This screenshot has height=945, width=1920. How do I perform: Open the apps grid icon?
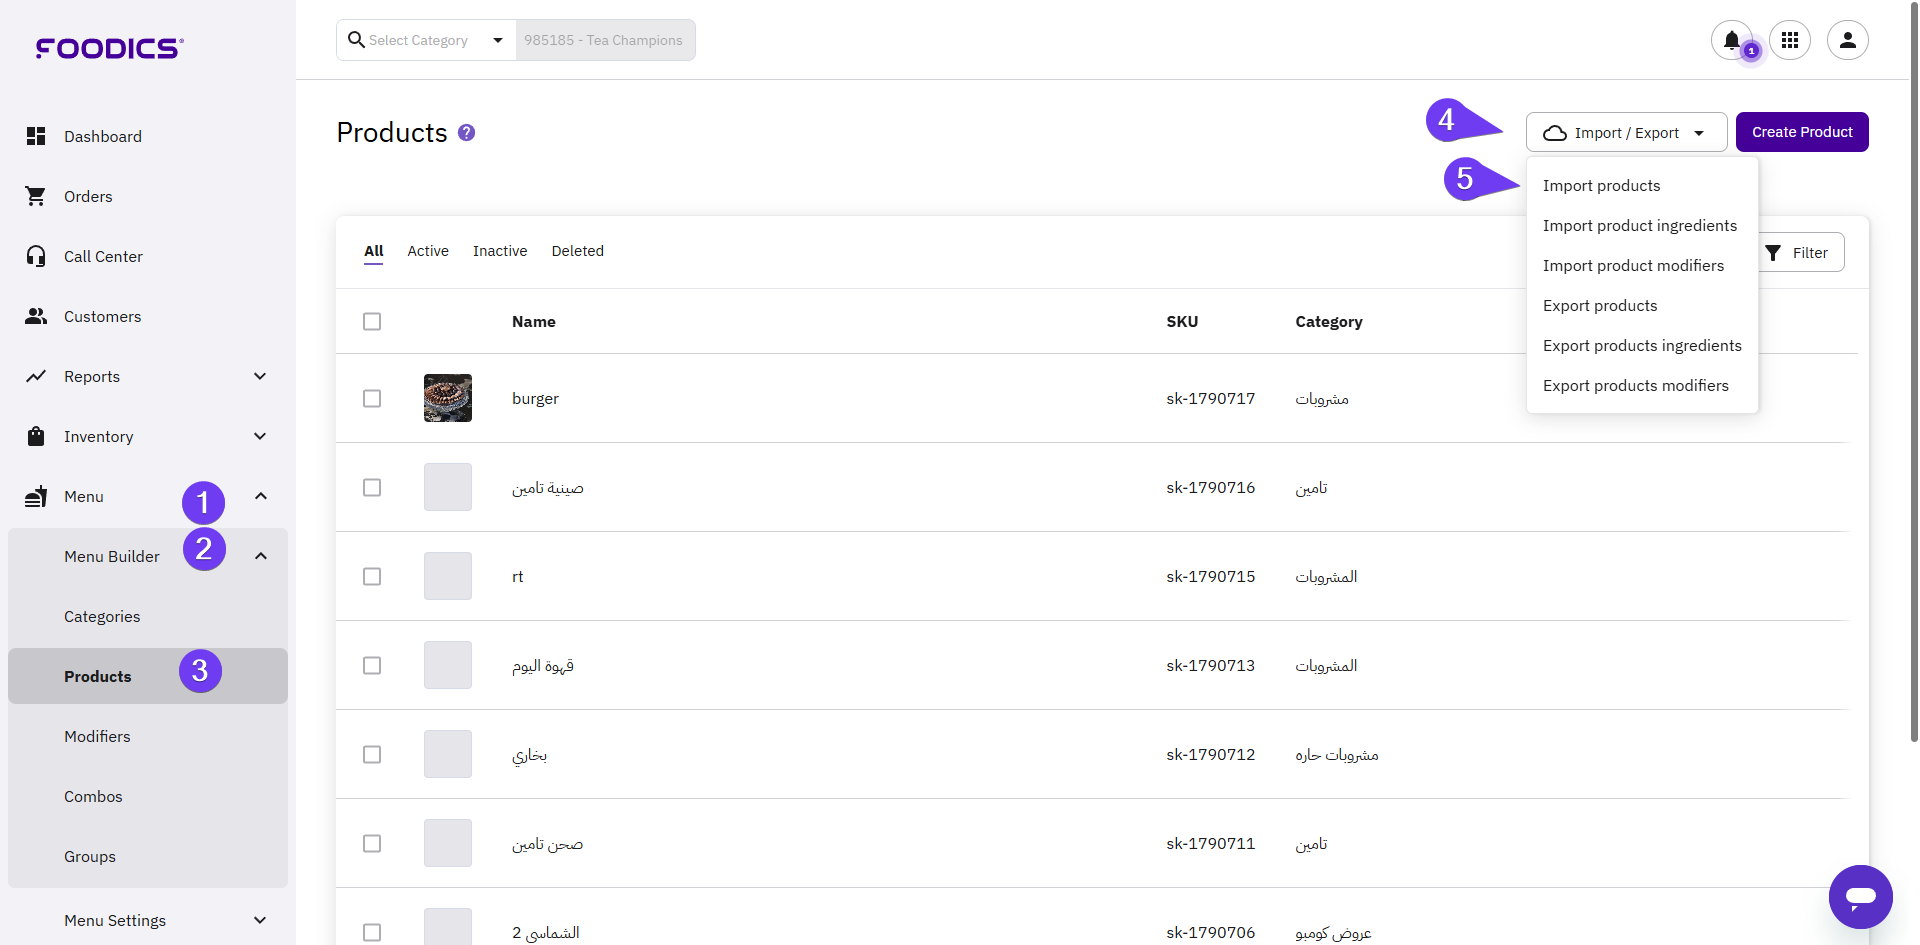(1790, 40)
